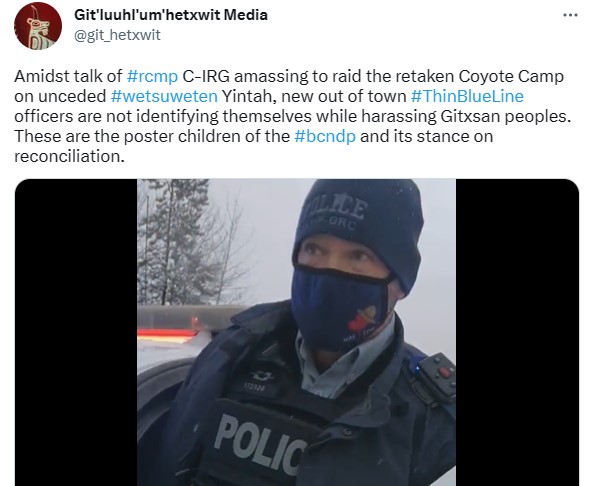Open the #rcmp hashtag link
The image size is (593, 486).
(x=152, y=76)
